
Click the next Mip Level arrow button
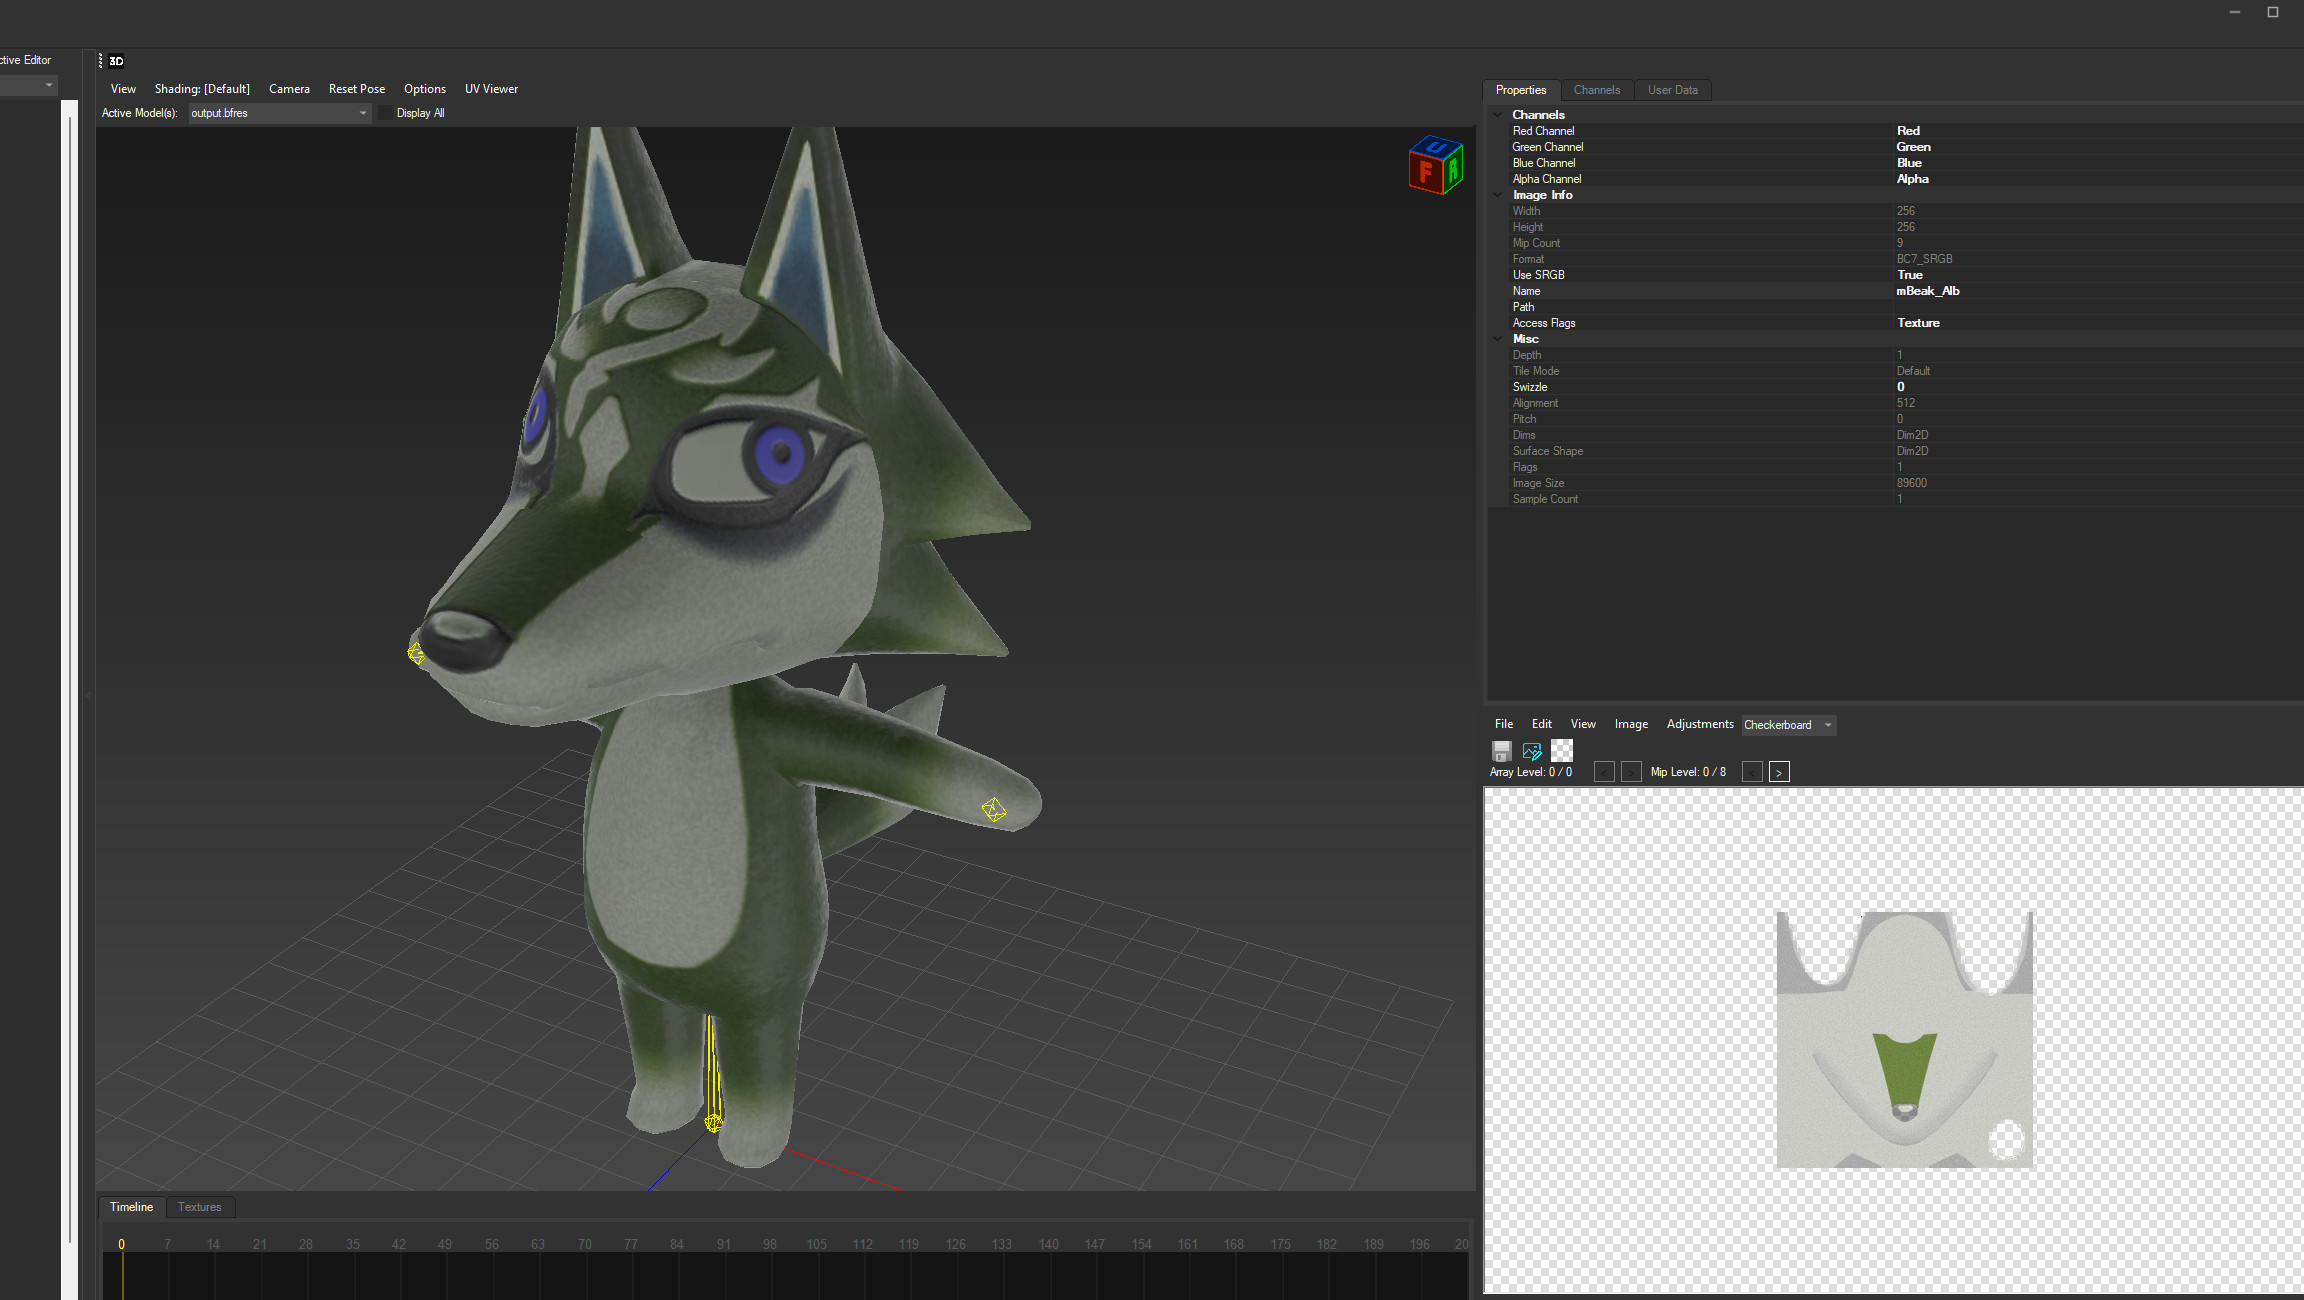1779,771
